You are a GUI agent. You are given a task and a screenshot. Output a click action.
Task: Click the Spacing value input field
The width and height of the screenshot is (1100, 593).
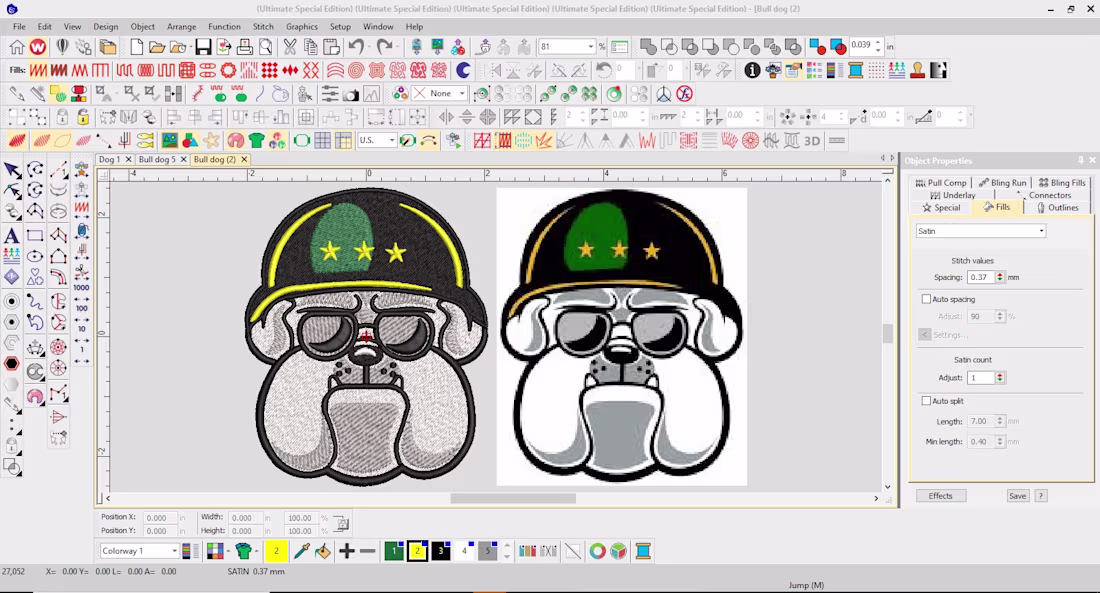(x=980, y=277)
